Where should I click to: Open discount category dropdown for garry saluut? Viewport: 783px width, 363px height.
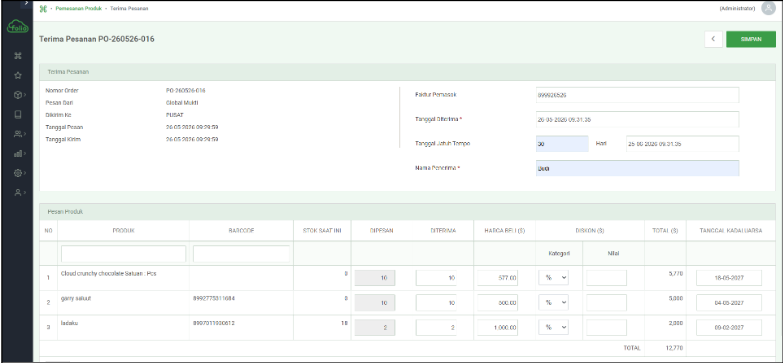(x=553, y=303)
